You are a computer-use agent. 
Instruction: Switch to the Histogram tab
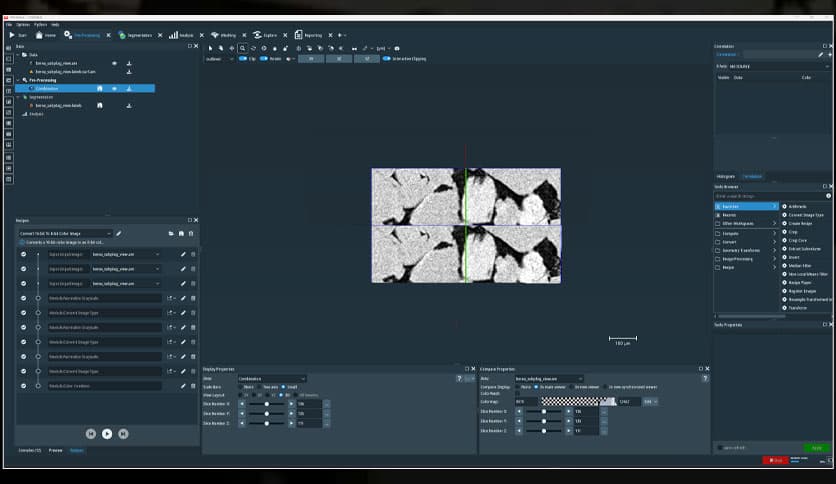point(726,176)
